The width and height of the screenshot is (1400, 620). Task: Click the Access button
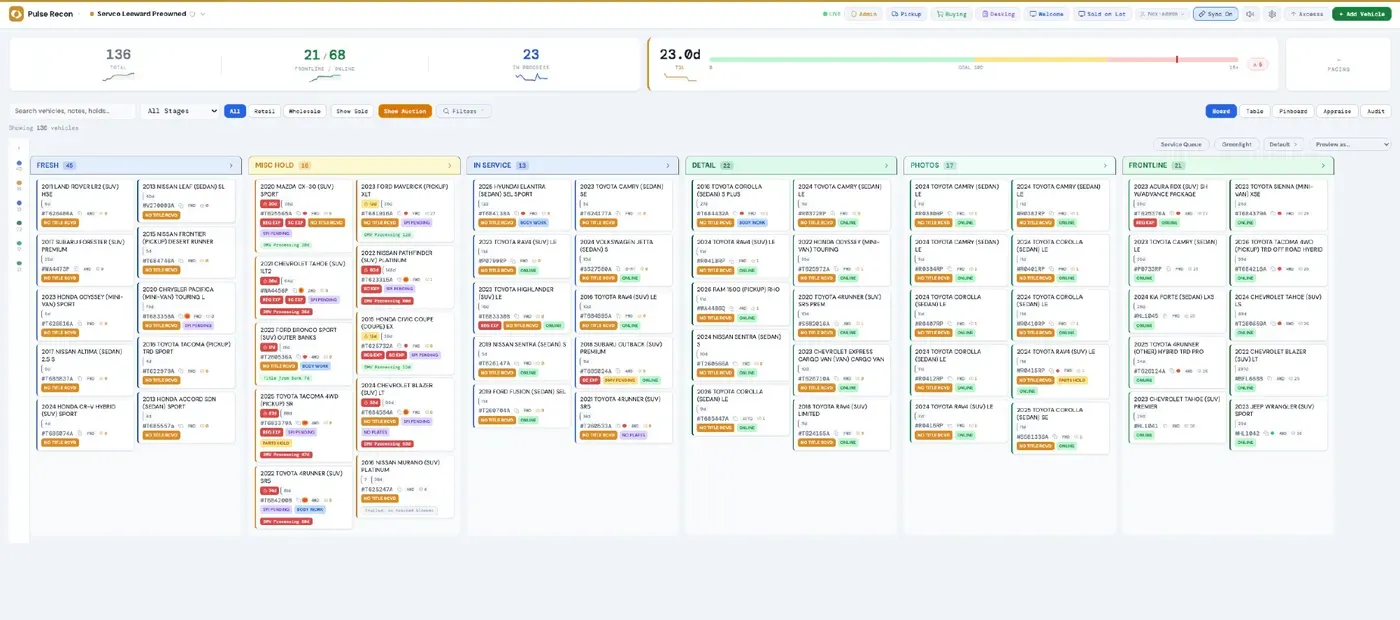click(1306, 14)
